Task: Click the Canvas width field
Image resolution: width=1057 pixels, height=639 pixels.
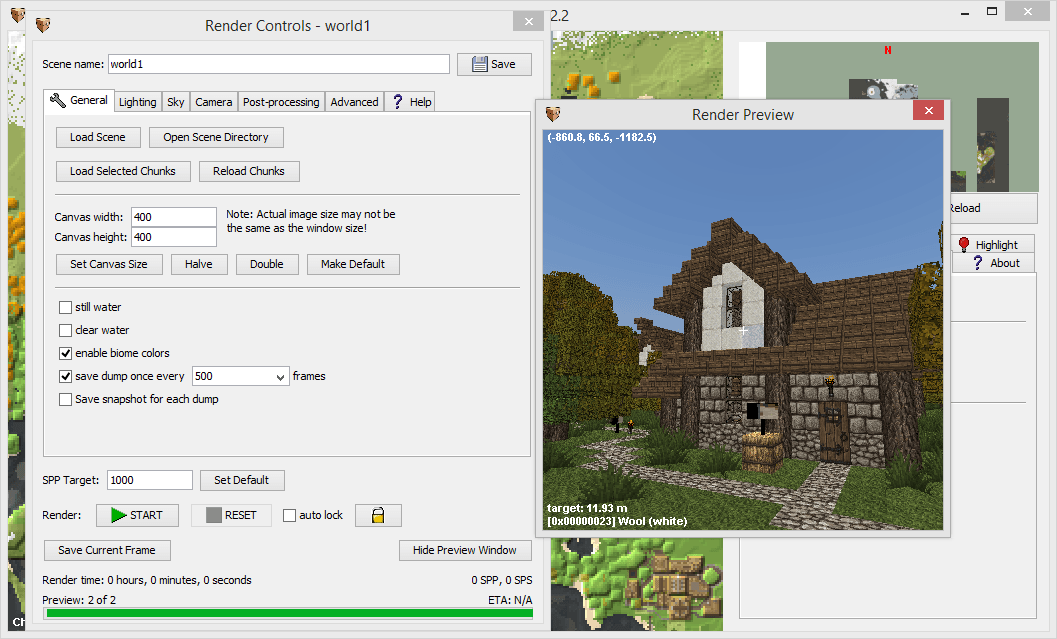Action: coord(174,217)
